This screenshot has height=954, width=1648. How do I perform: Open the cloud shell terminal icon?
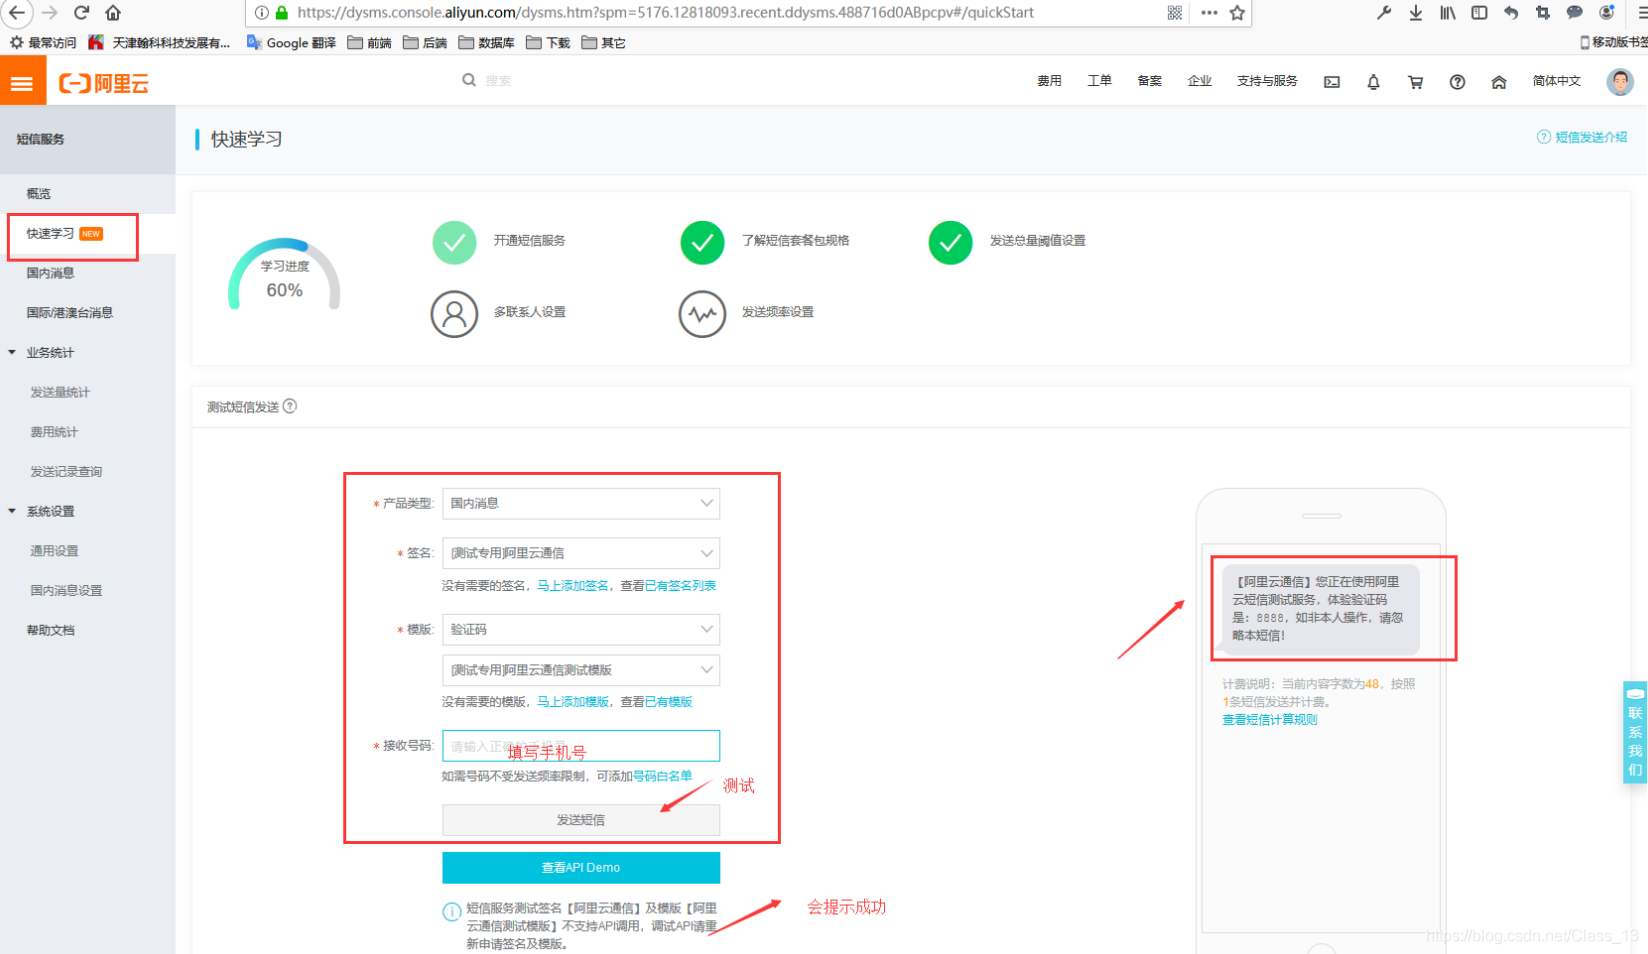(1332, 82)
